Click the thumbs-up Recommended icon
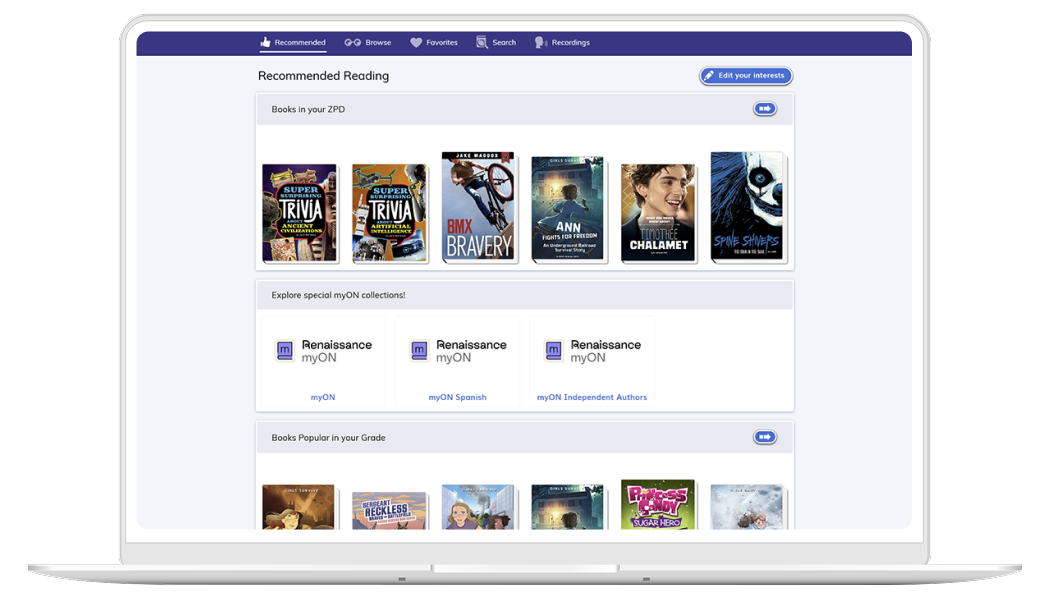This screenshot has height=600, width=1050. coord(265,43)
